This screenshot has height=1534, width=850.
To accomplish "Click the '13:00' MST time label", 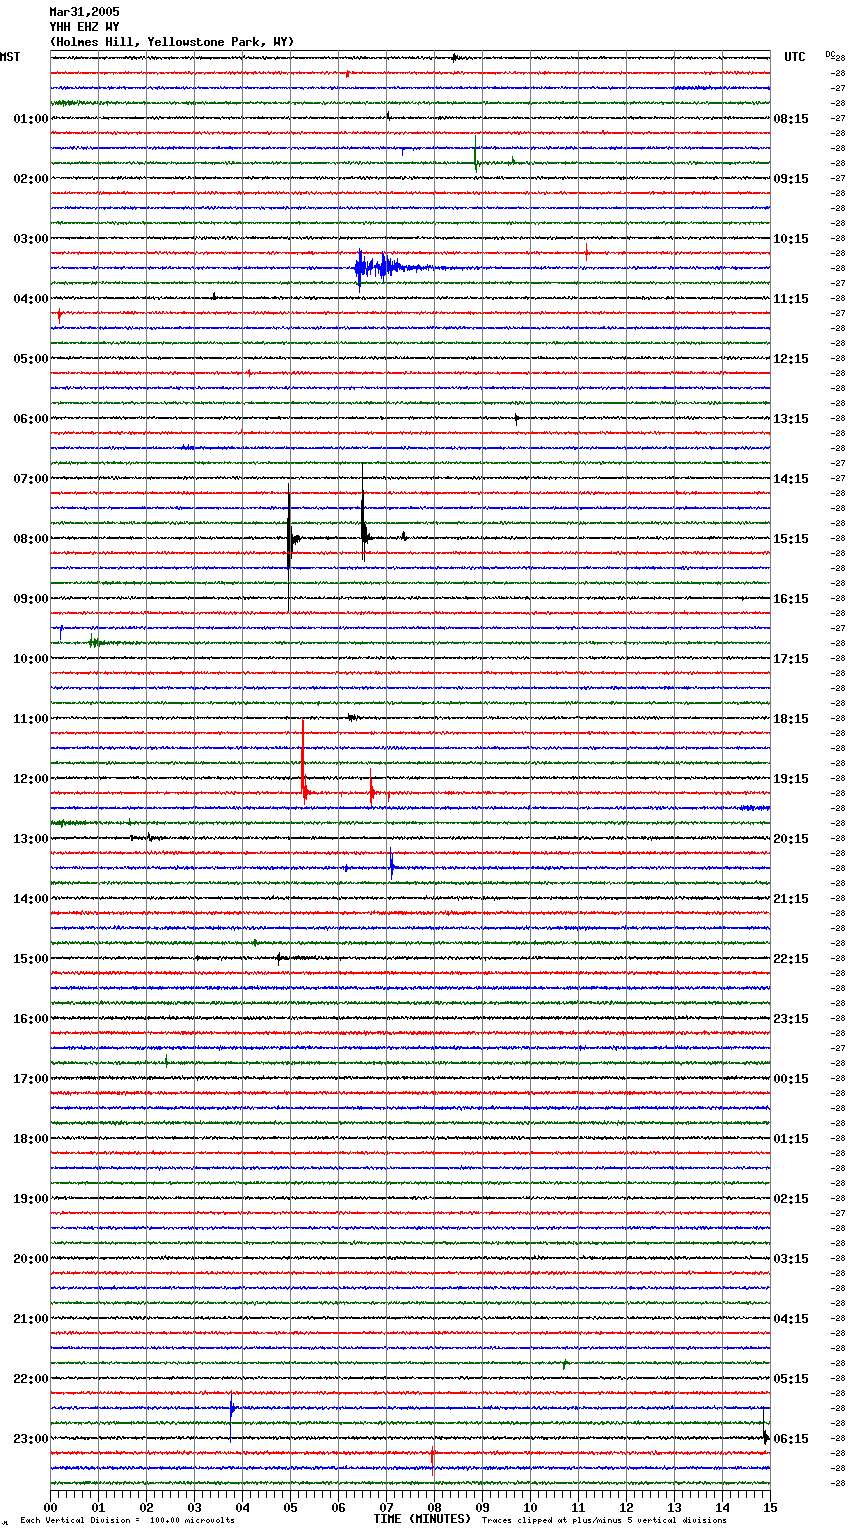I will 31,839.
